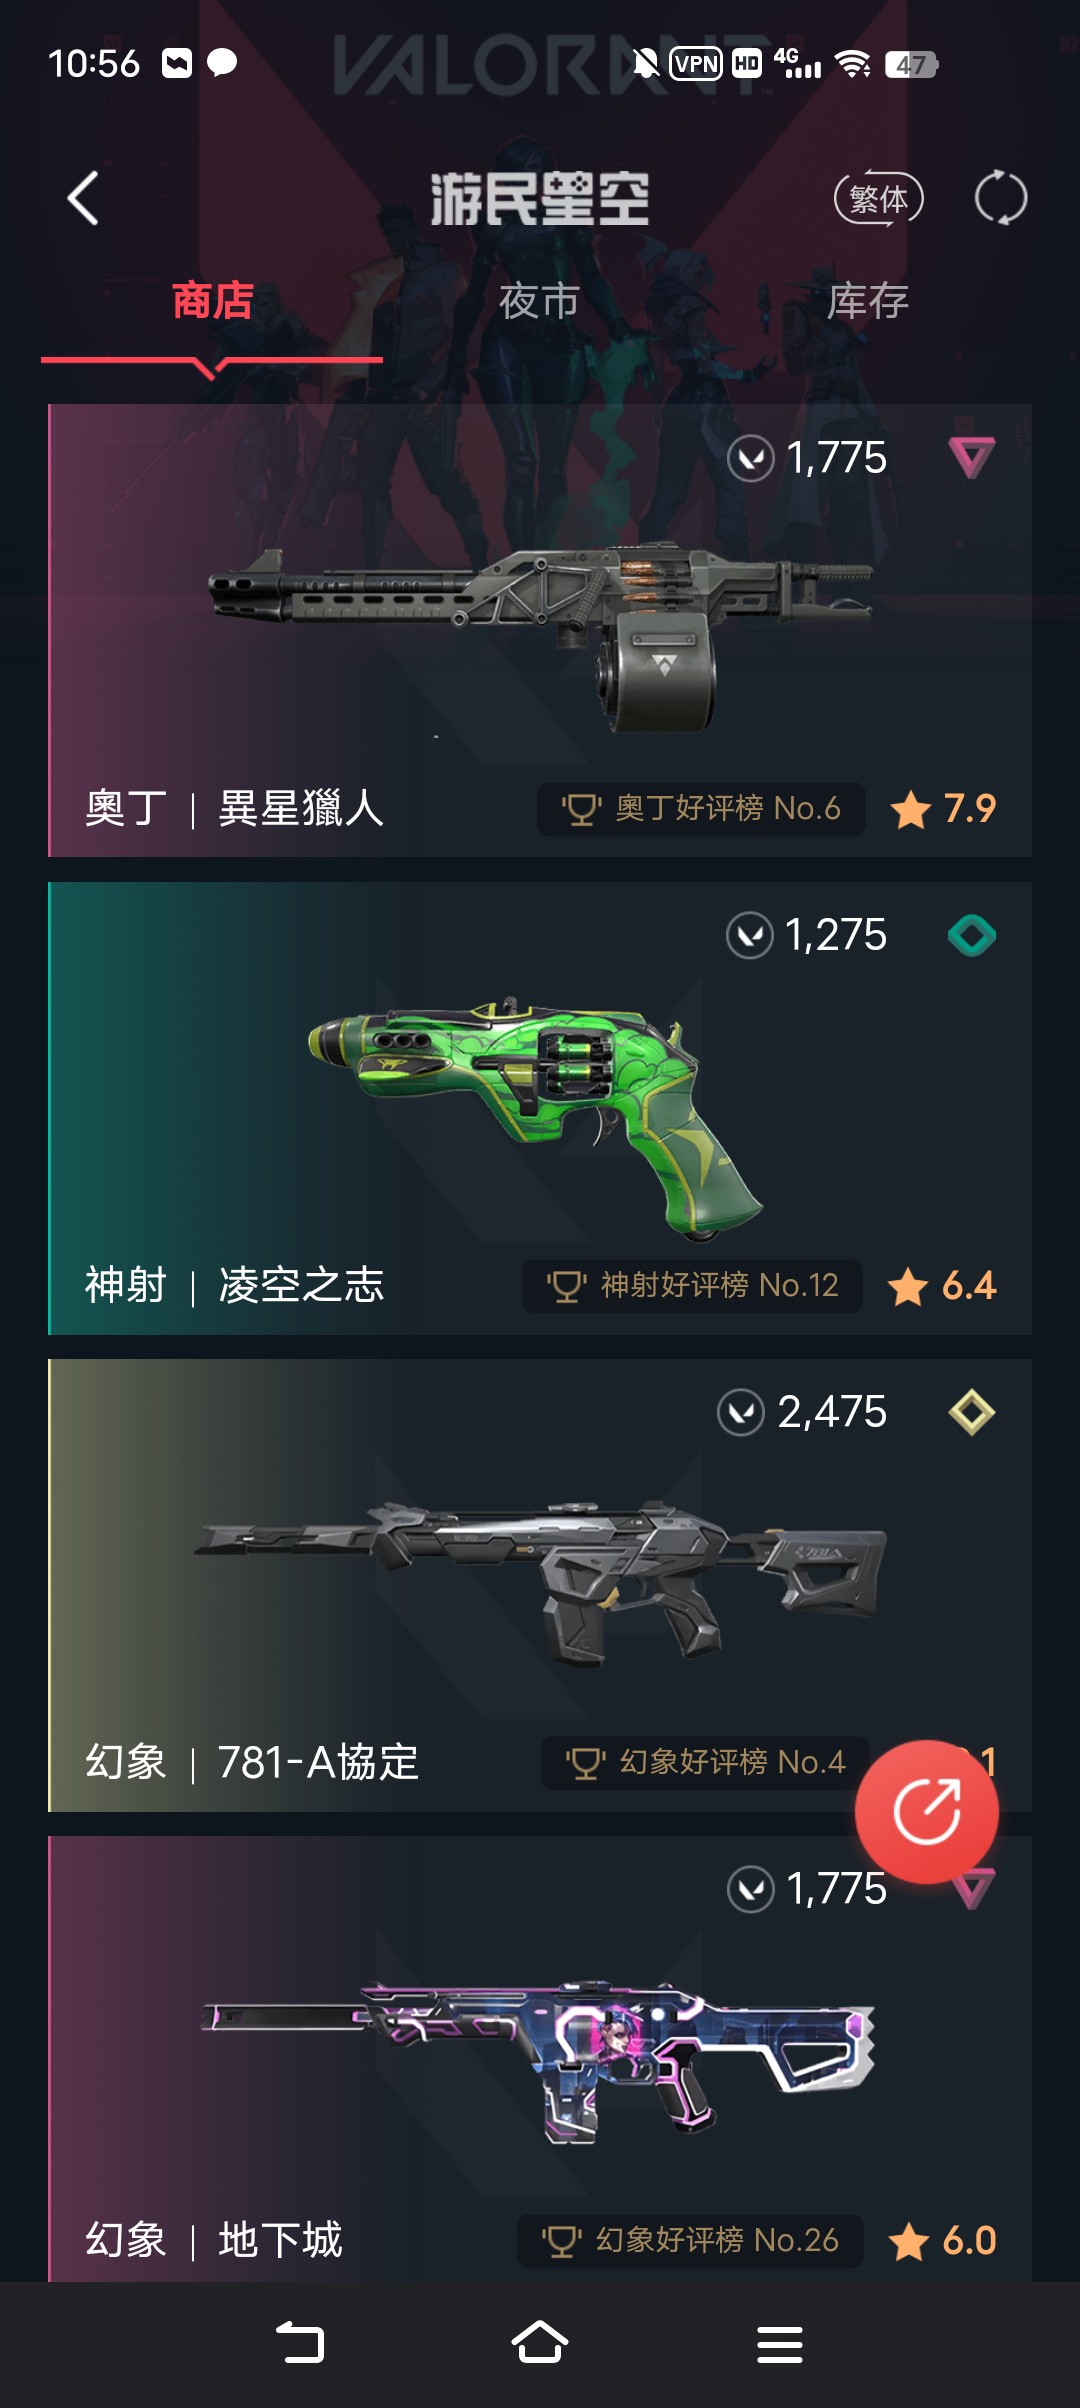This screenshot has width=1080, height=2408.
Task: Open 幻象好评榜 No.4 ranking badge
Action: [705, 1763]
